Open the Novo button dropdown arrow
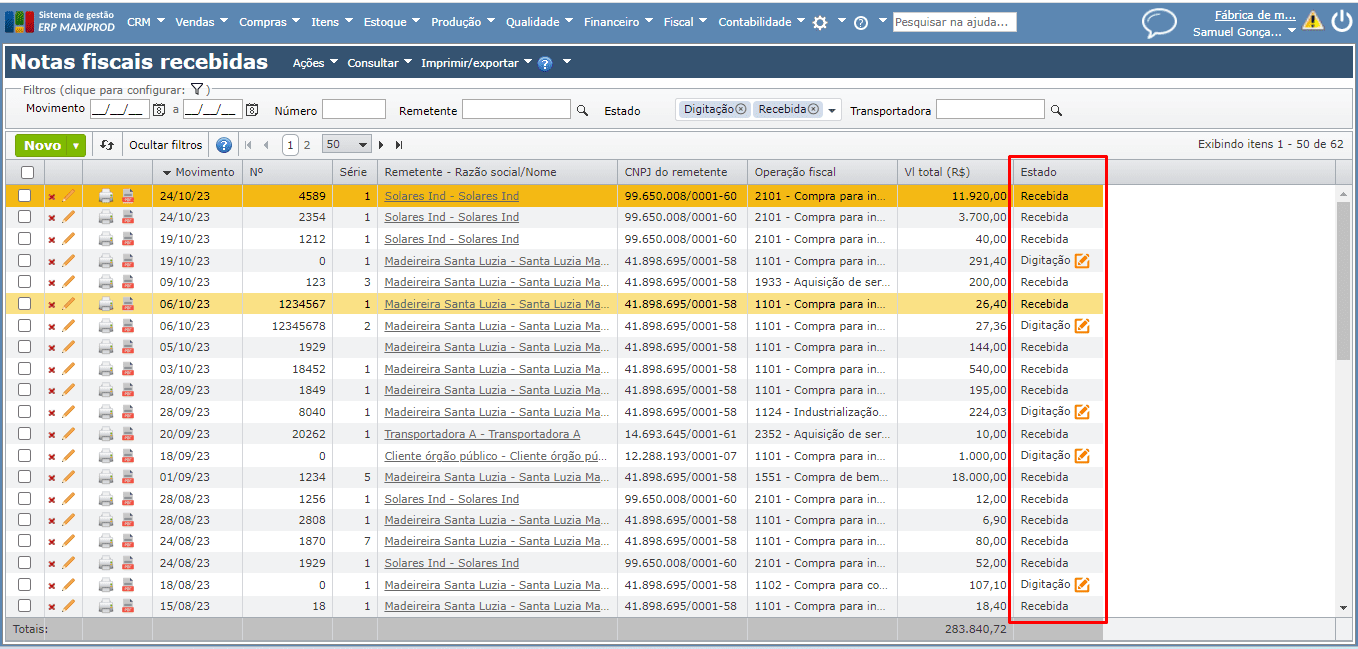Viewport: 1358px width, 649px height. pyautogui.click(x=77, y=145)
